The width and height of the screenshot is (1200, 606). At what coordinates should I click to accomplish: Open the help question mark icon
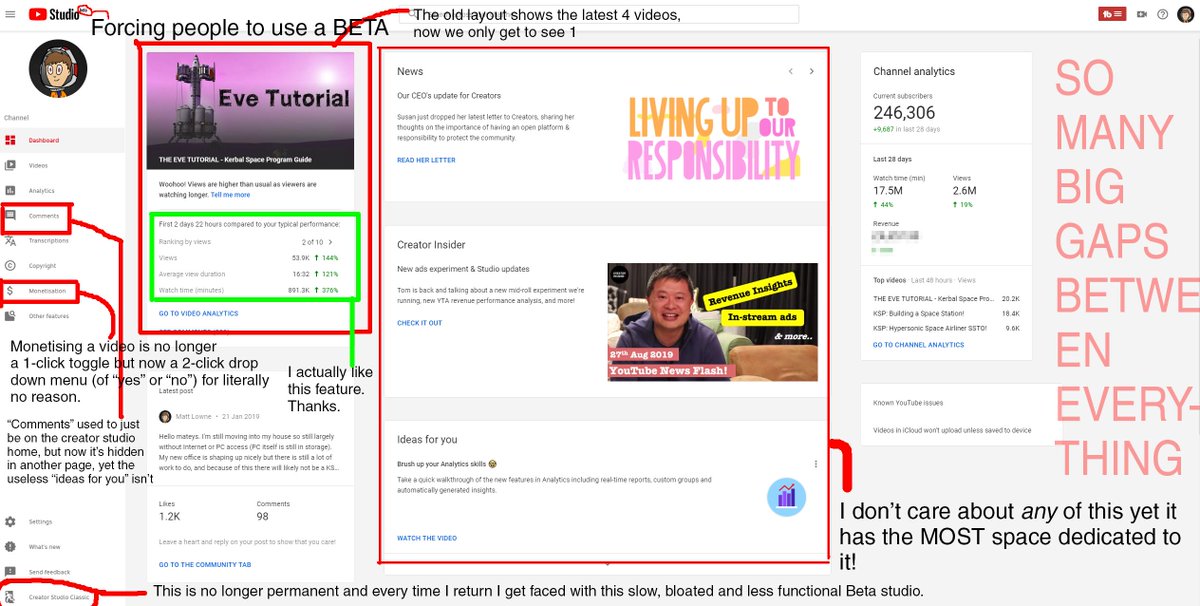[1162, 14]
